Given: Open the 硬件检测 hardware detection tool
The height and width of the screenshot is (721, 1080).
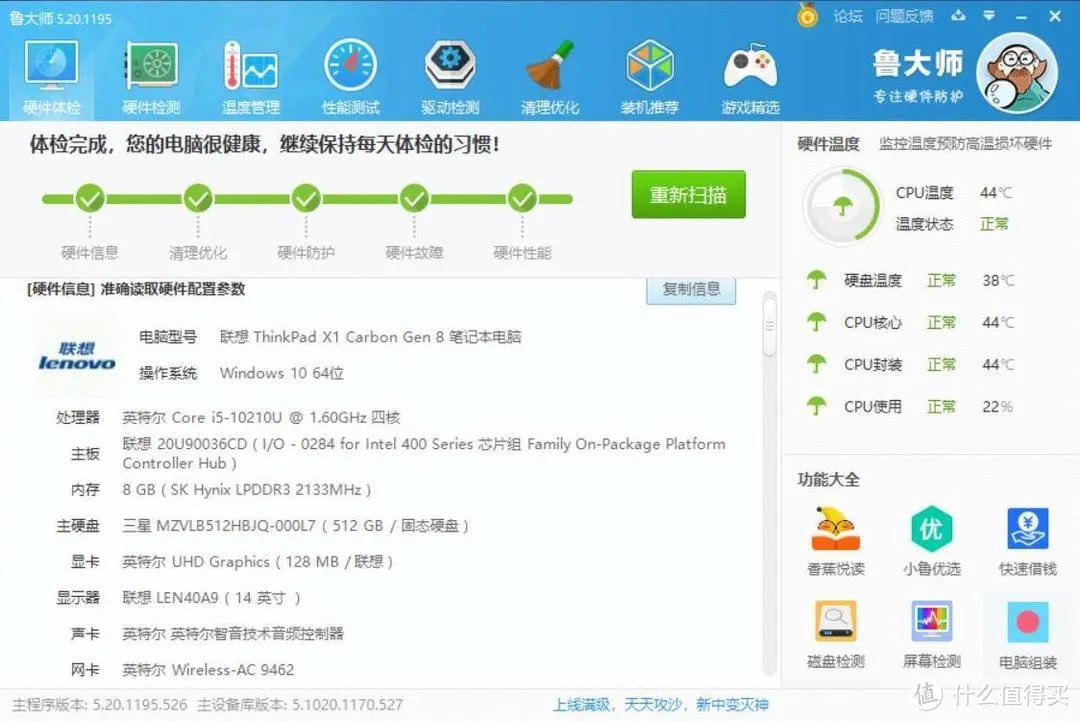Looking at the screenshot, I should click(150, 70).
